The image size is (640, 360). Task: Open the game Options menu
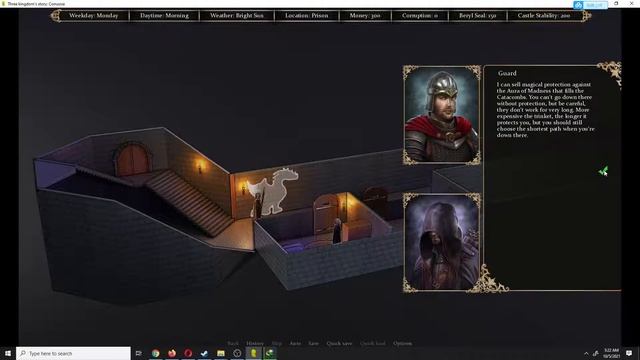402,343
